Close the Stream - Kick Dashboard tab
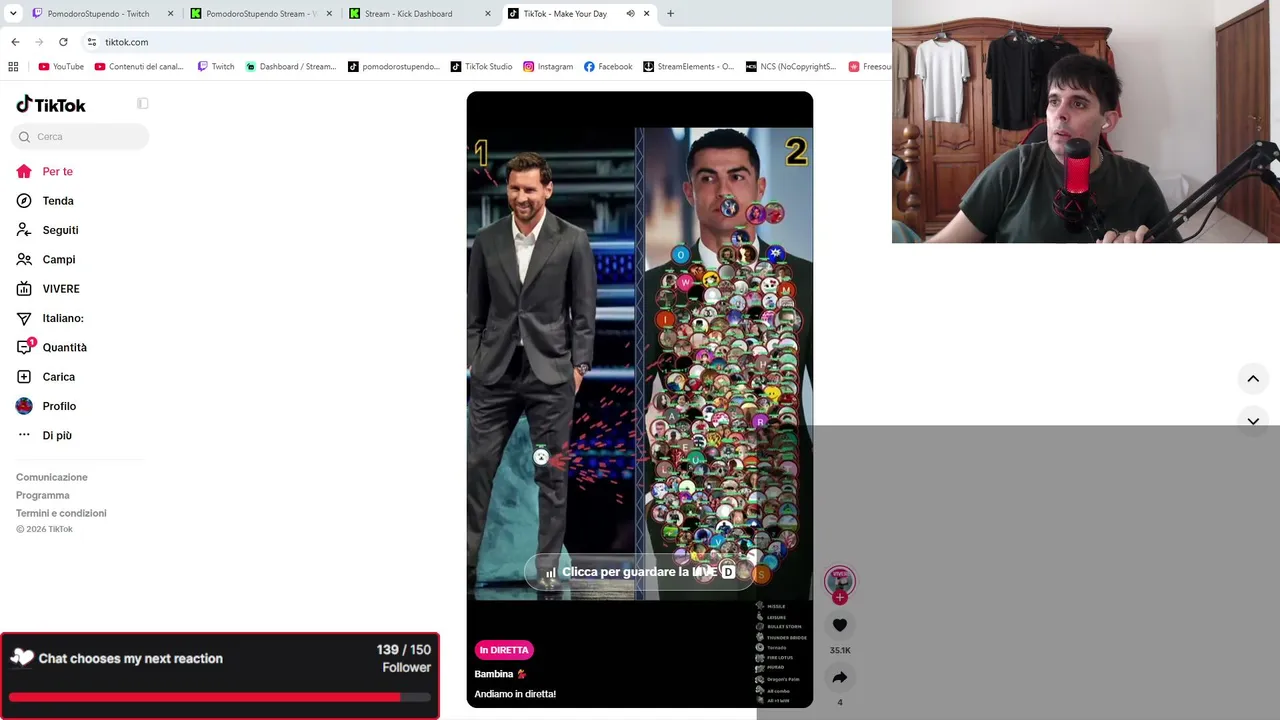1280x720 pixels. [488, 14]
